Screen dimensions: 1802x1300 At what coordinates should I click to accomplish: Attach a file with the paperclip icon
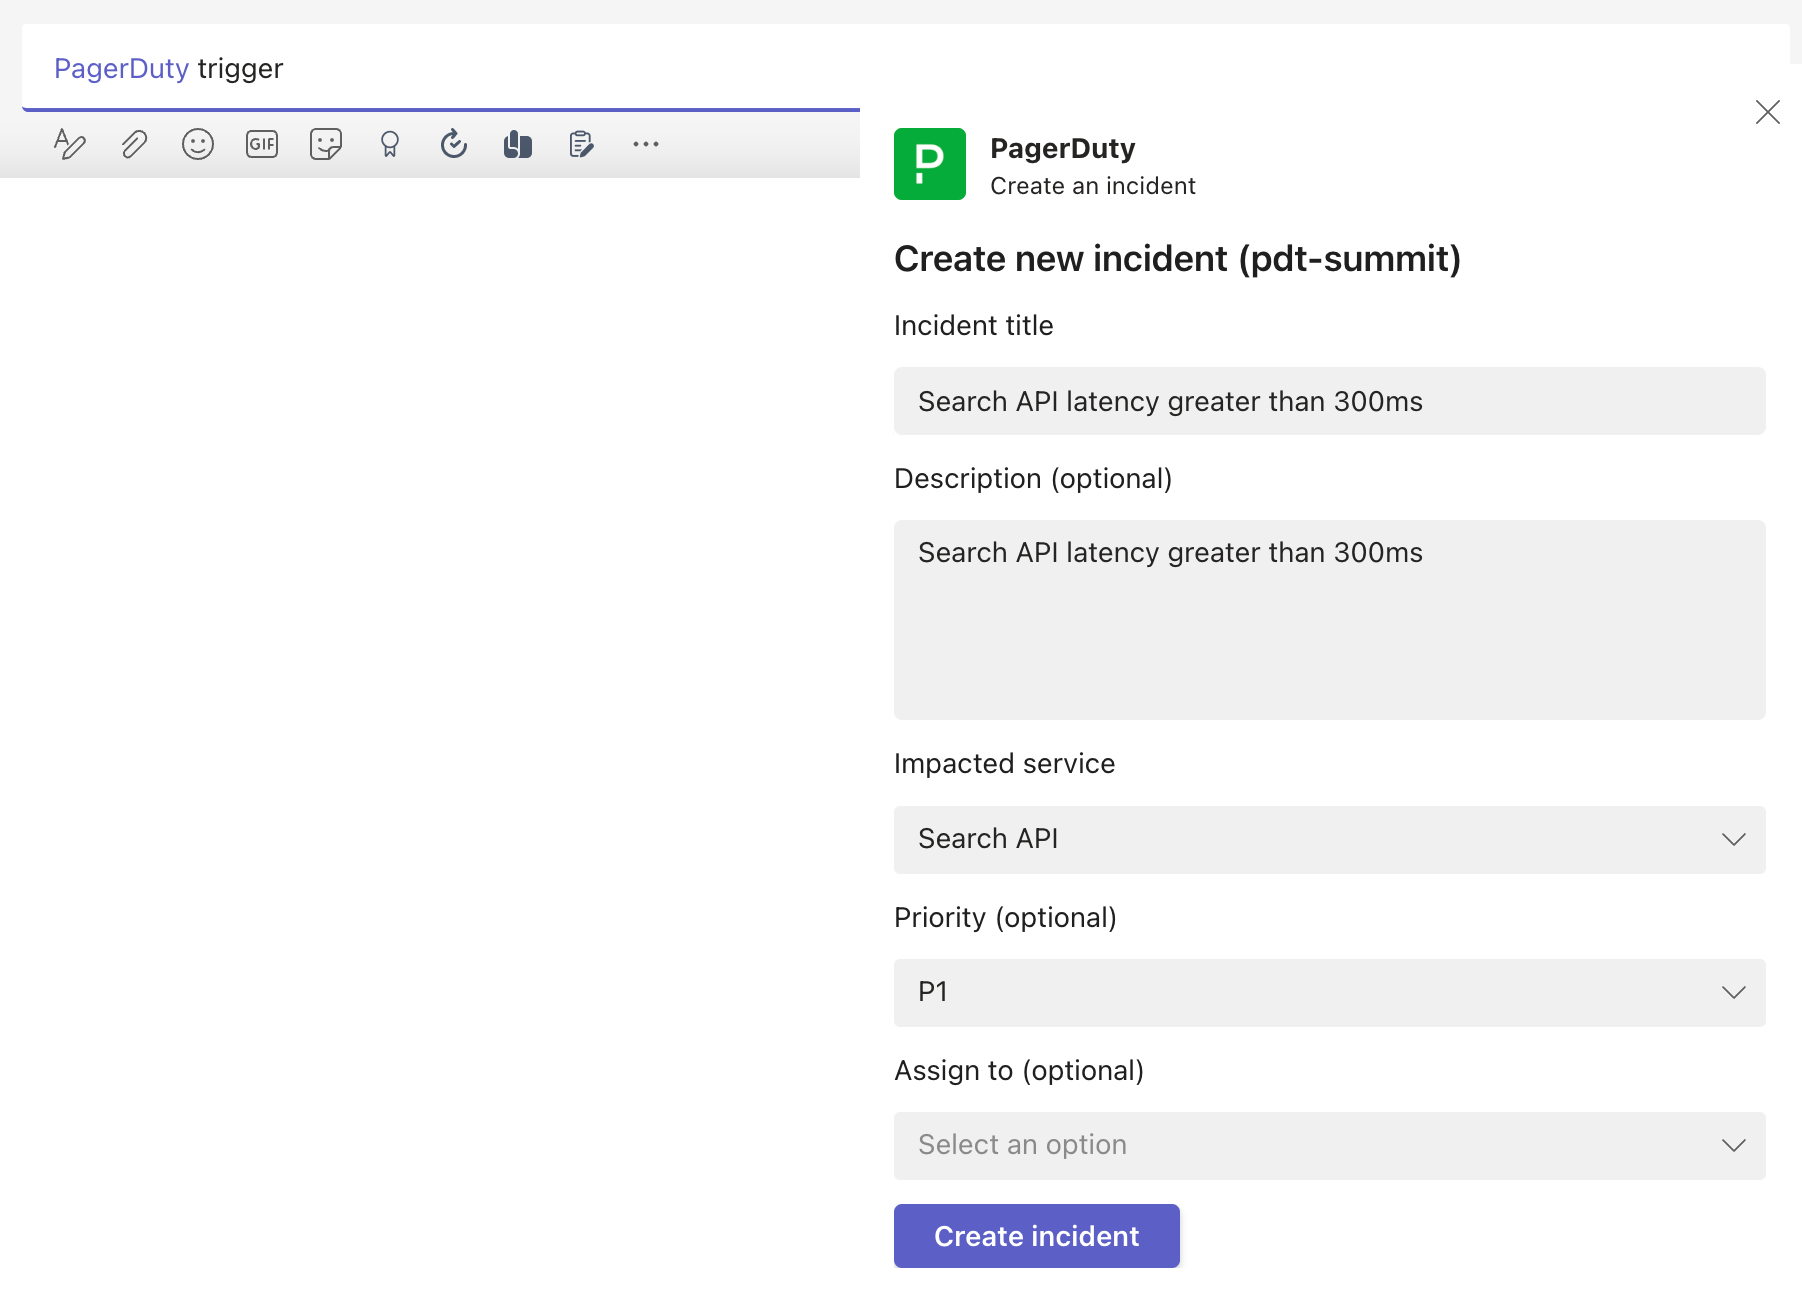134,144
